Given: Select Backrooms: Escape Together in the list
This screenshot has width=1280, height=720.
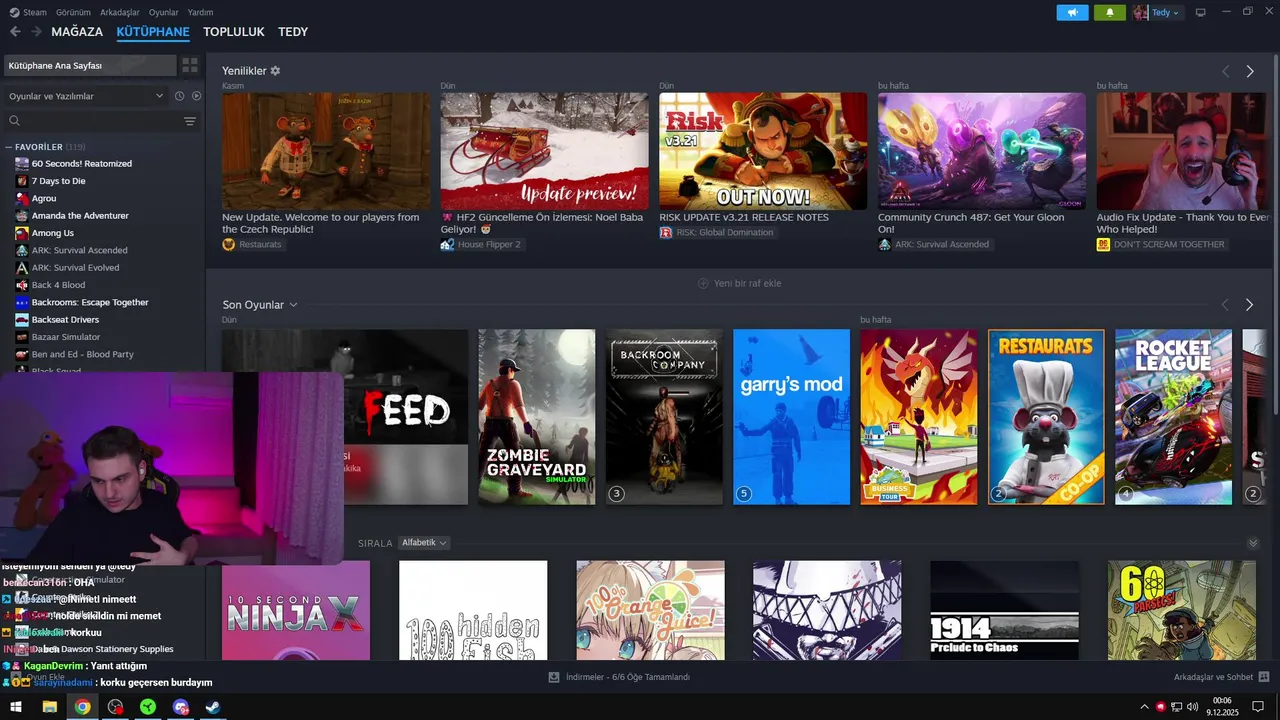Looking at the screenshot, I should (x=90, y=302).
